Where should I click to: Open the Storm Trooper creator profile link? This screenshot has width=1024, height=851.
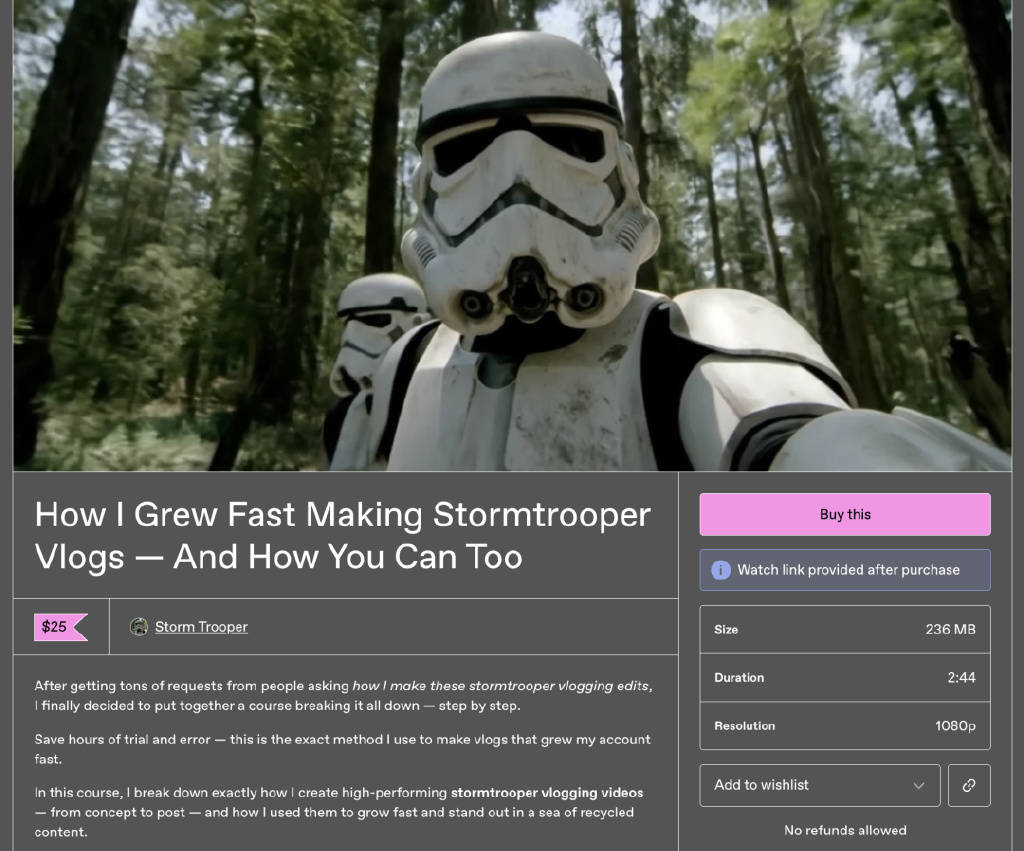pos(201,627)
